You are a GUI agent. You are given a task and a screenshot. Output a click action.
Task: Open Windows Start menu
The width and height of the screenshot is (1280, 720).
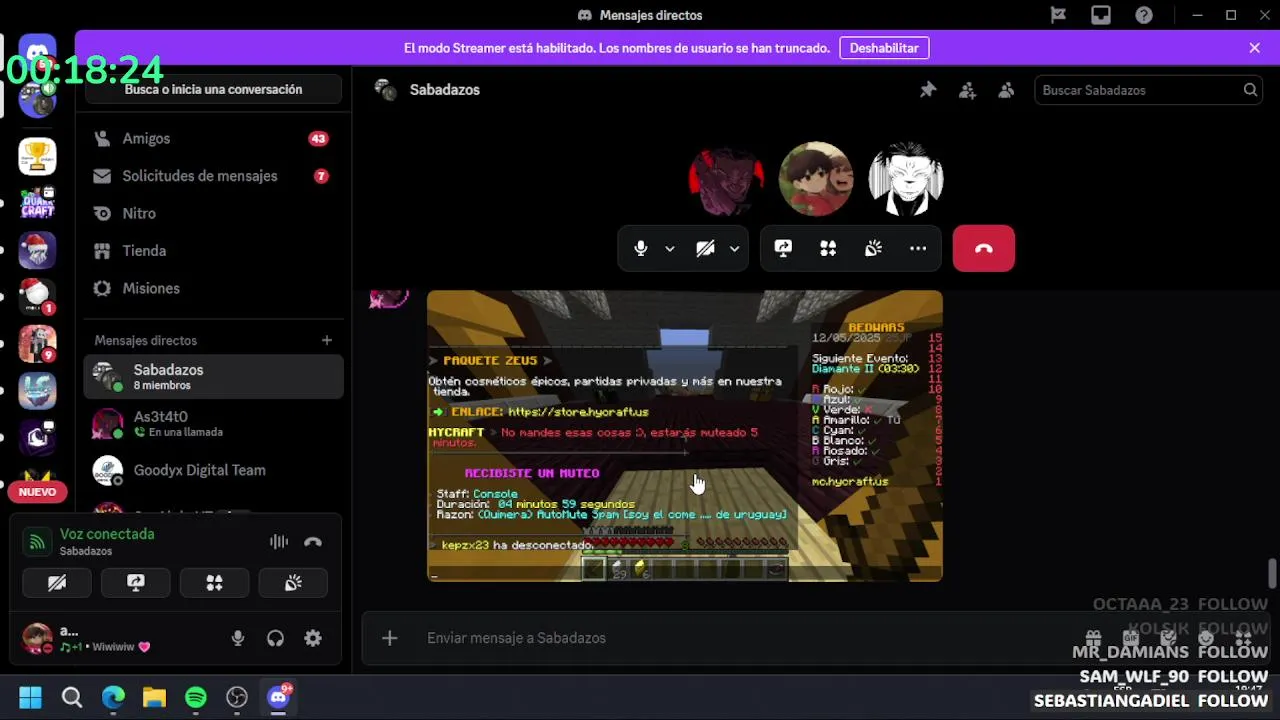pyautogui.click(x=30, y=697)
